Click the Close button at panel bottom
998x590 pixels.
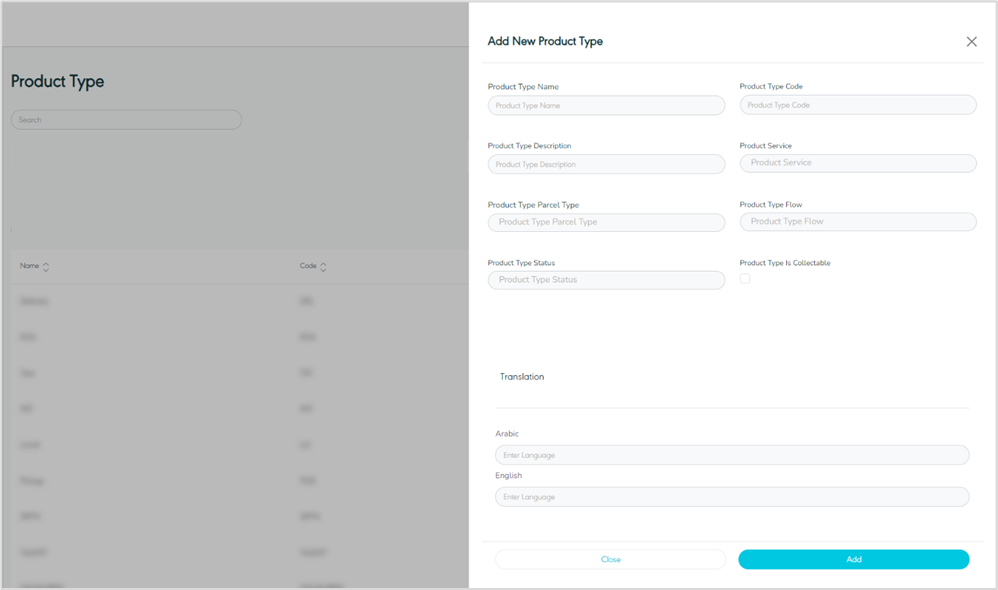tap(610, 559)
